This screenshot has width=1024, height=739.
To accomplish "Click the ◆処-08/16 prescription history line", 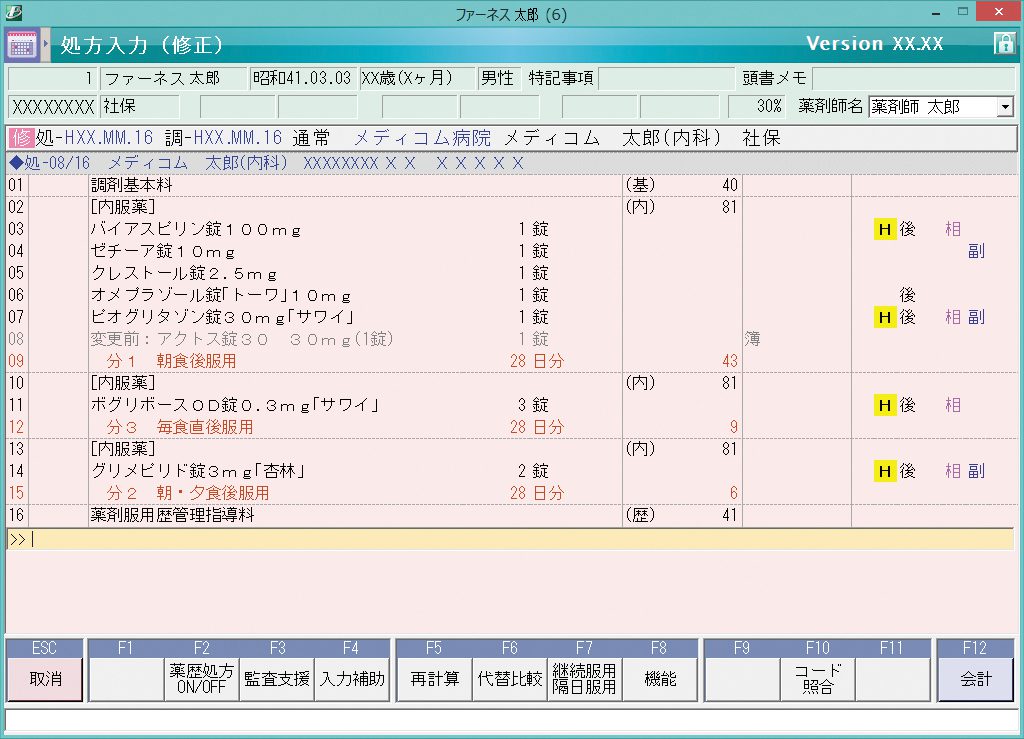I will [x=511, y=163].
